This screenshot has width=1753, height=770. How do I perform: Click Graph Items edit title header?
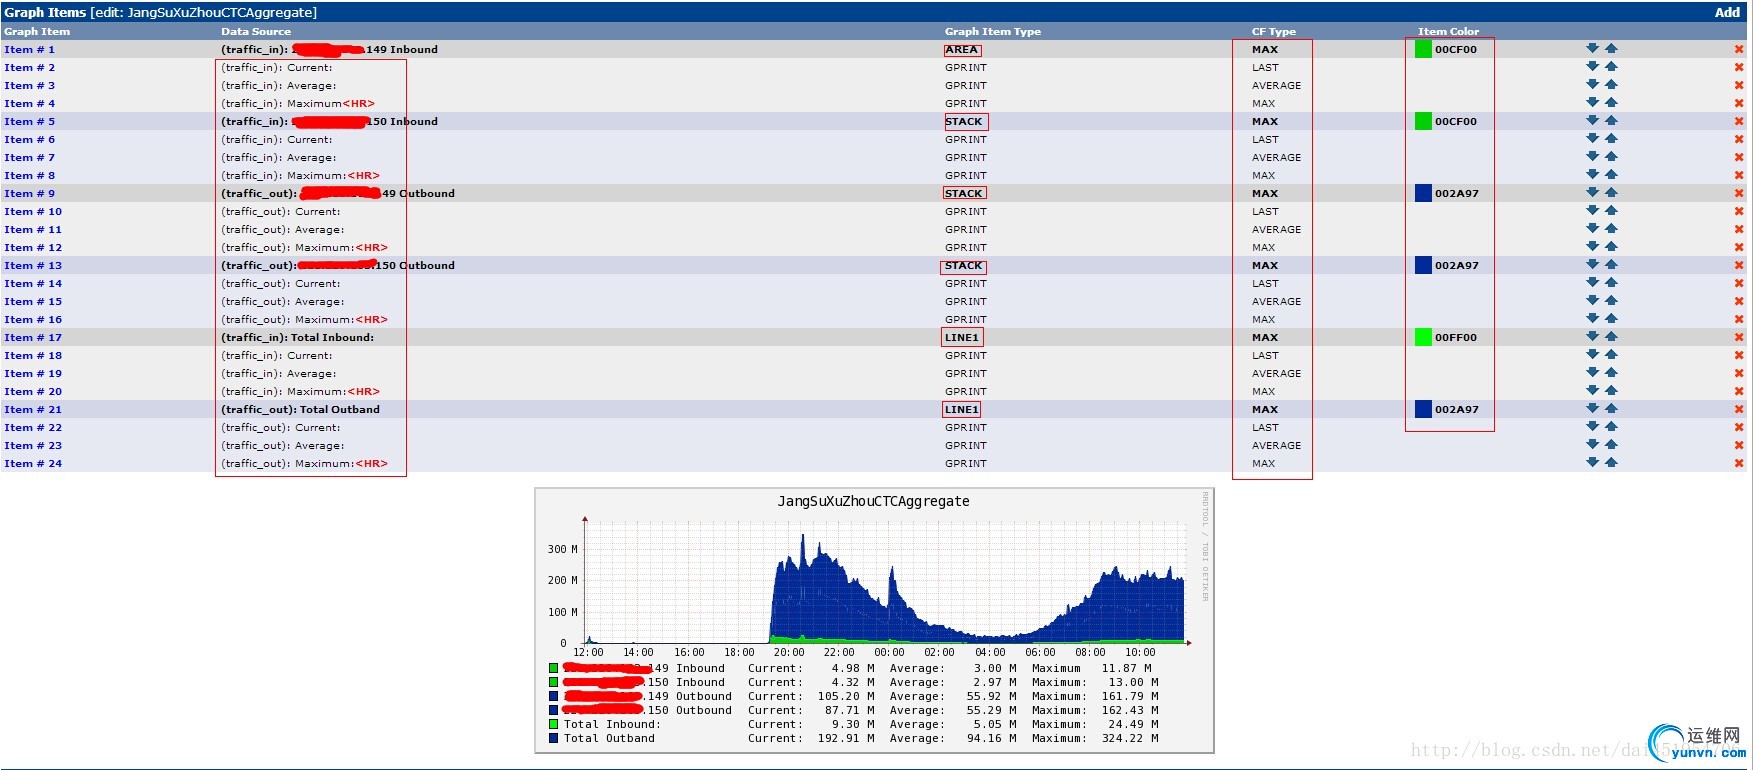[160, 12]
